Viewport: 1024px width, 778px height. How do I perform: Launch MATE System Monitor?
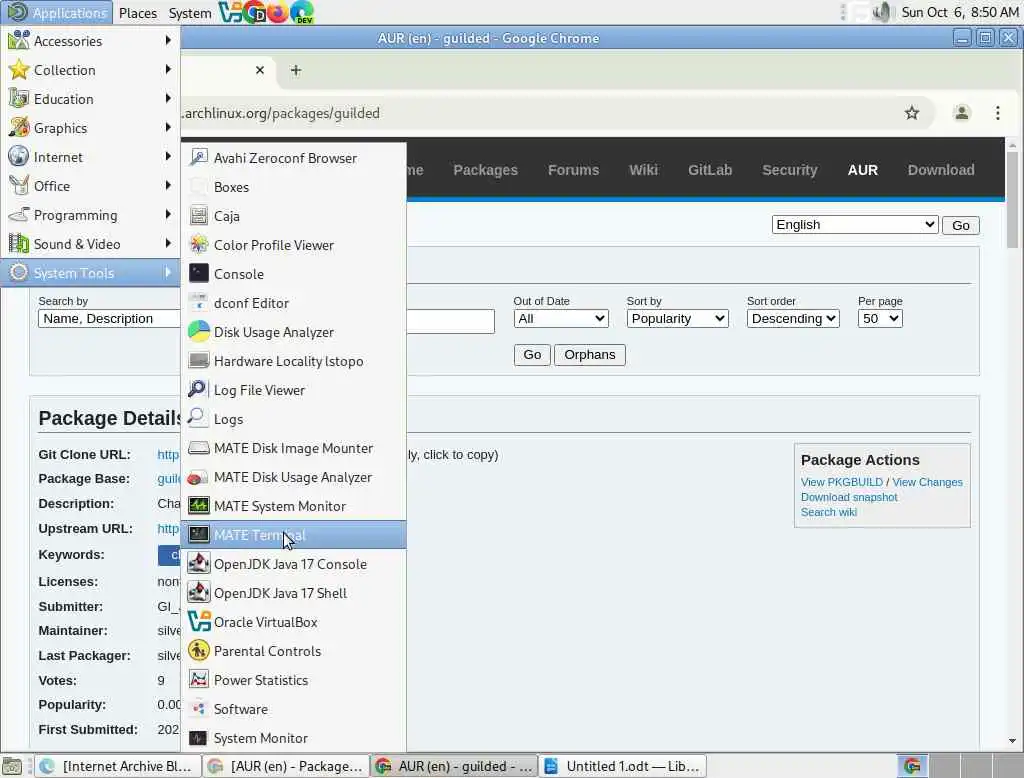293,506
